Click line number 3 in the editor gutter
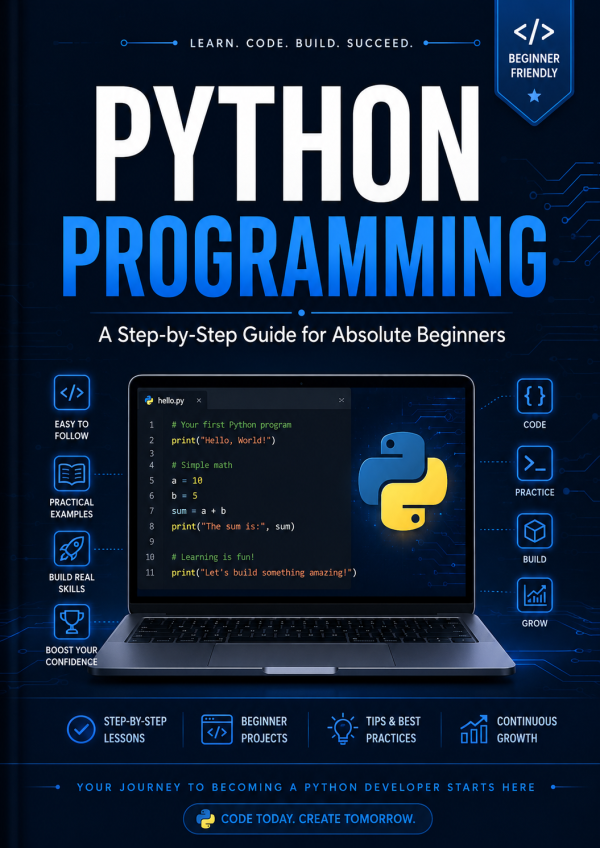Viewport: 600px width, 848px height. 151,453
